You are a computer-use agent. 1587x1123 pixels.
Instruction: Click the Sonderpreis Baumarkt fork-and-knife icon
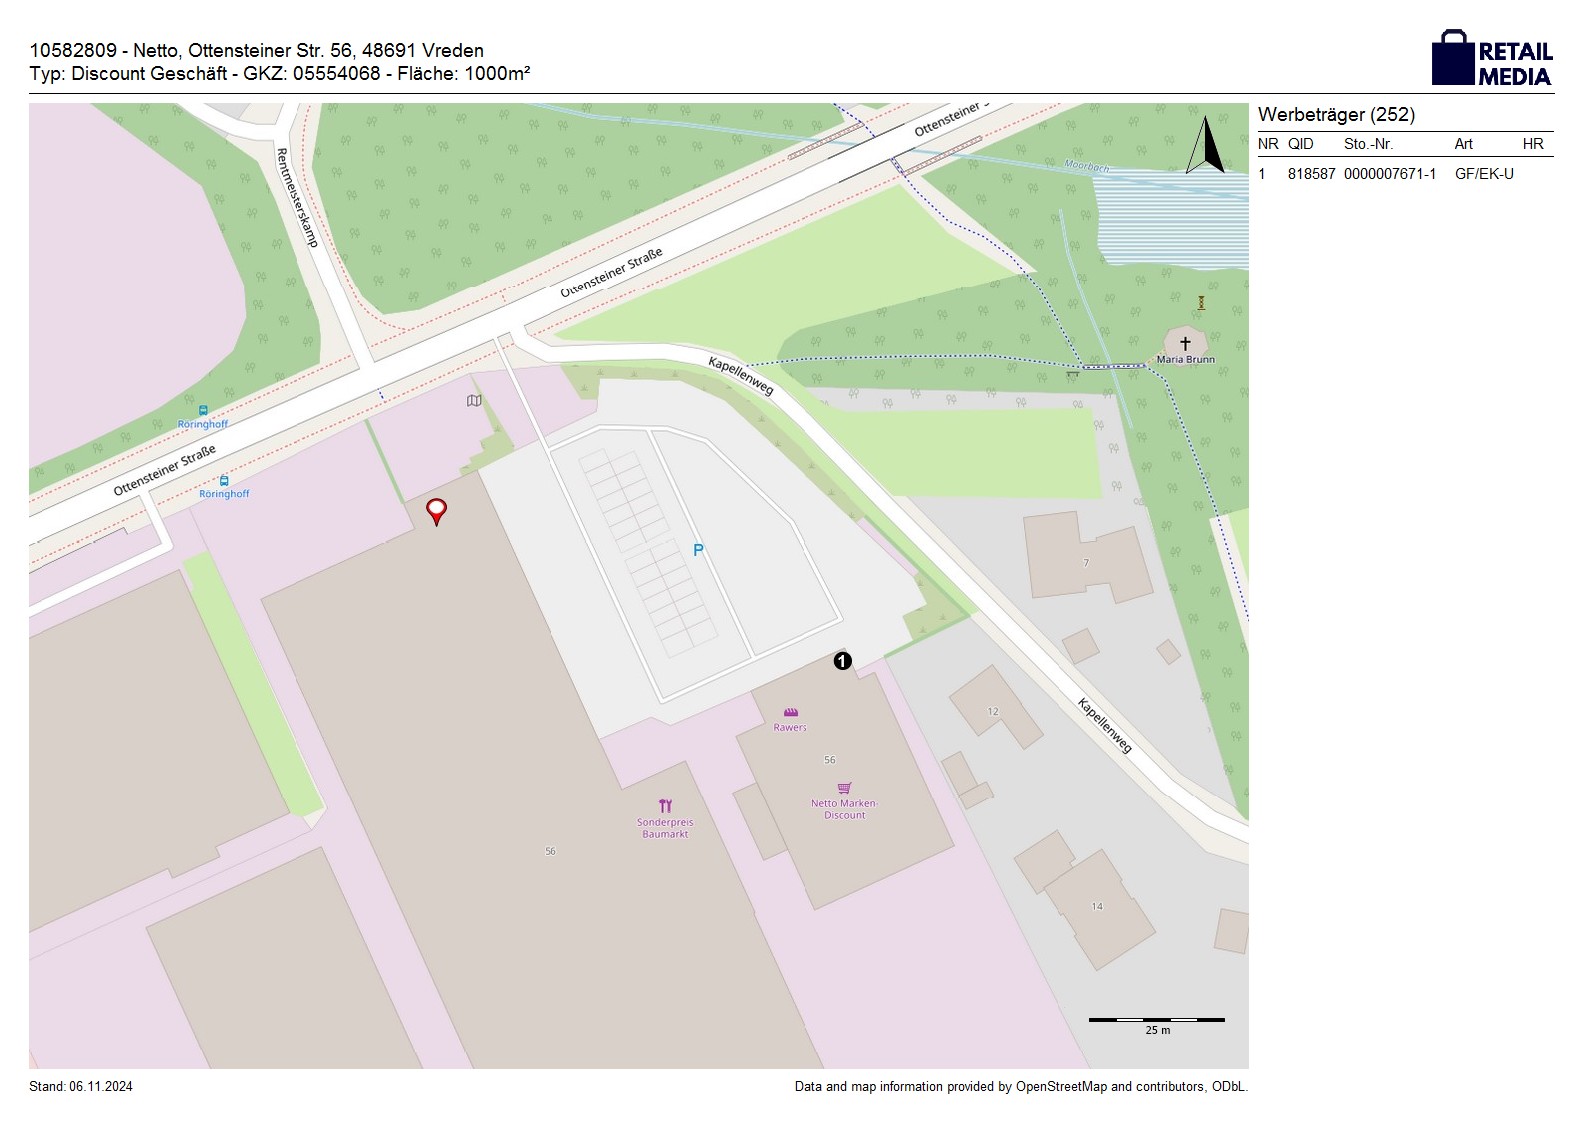[x=665, y=806]
